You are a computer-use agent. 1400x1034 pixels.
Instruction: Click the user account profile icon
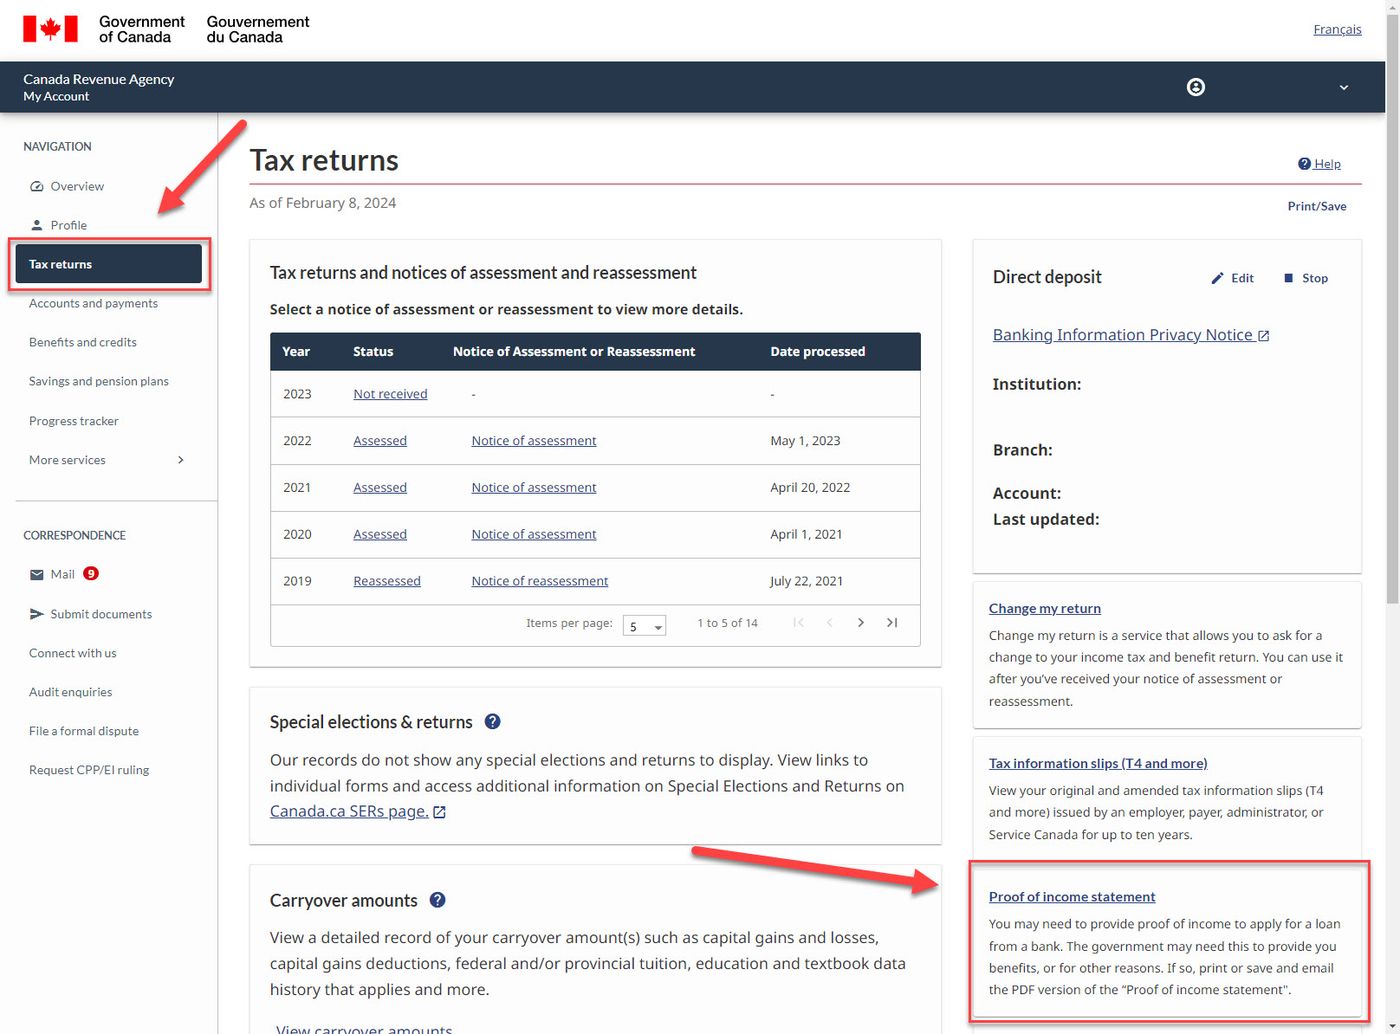click(x=1195, y=87)
